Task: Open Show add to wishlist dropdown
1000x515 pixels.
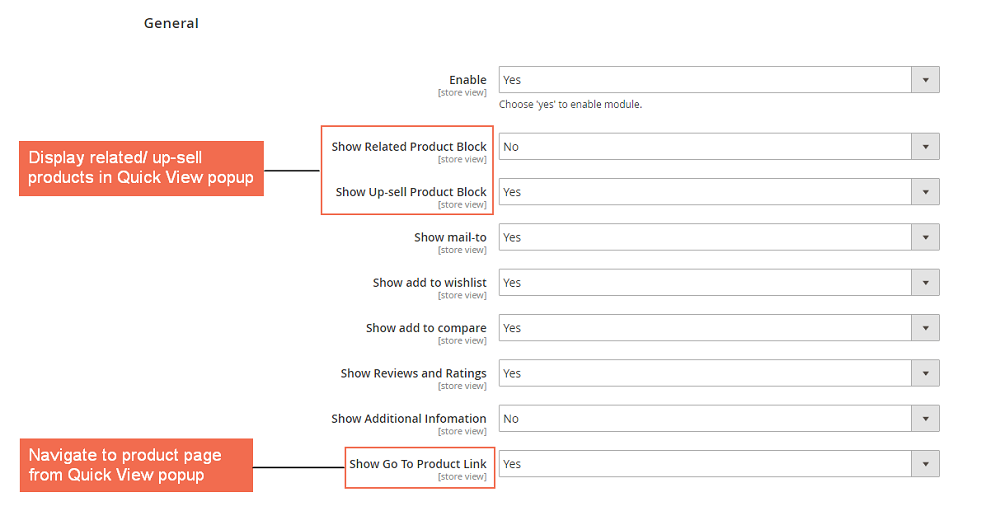Action: 705,283
